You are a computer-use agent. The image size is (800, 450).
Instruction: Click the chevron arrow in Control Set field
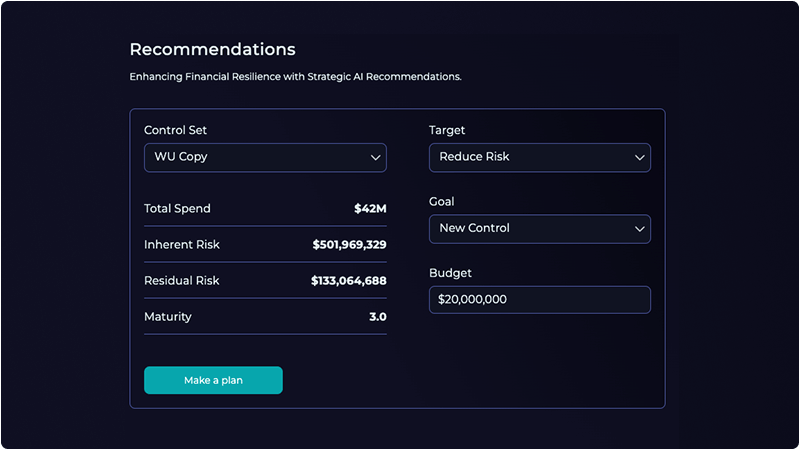pyautogui.click(x=376, y=158)
